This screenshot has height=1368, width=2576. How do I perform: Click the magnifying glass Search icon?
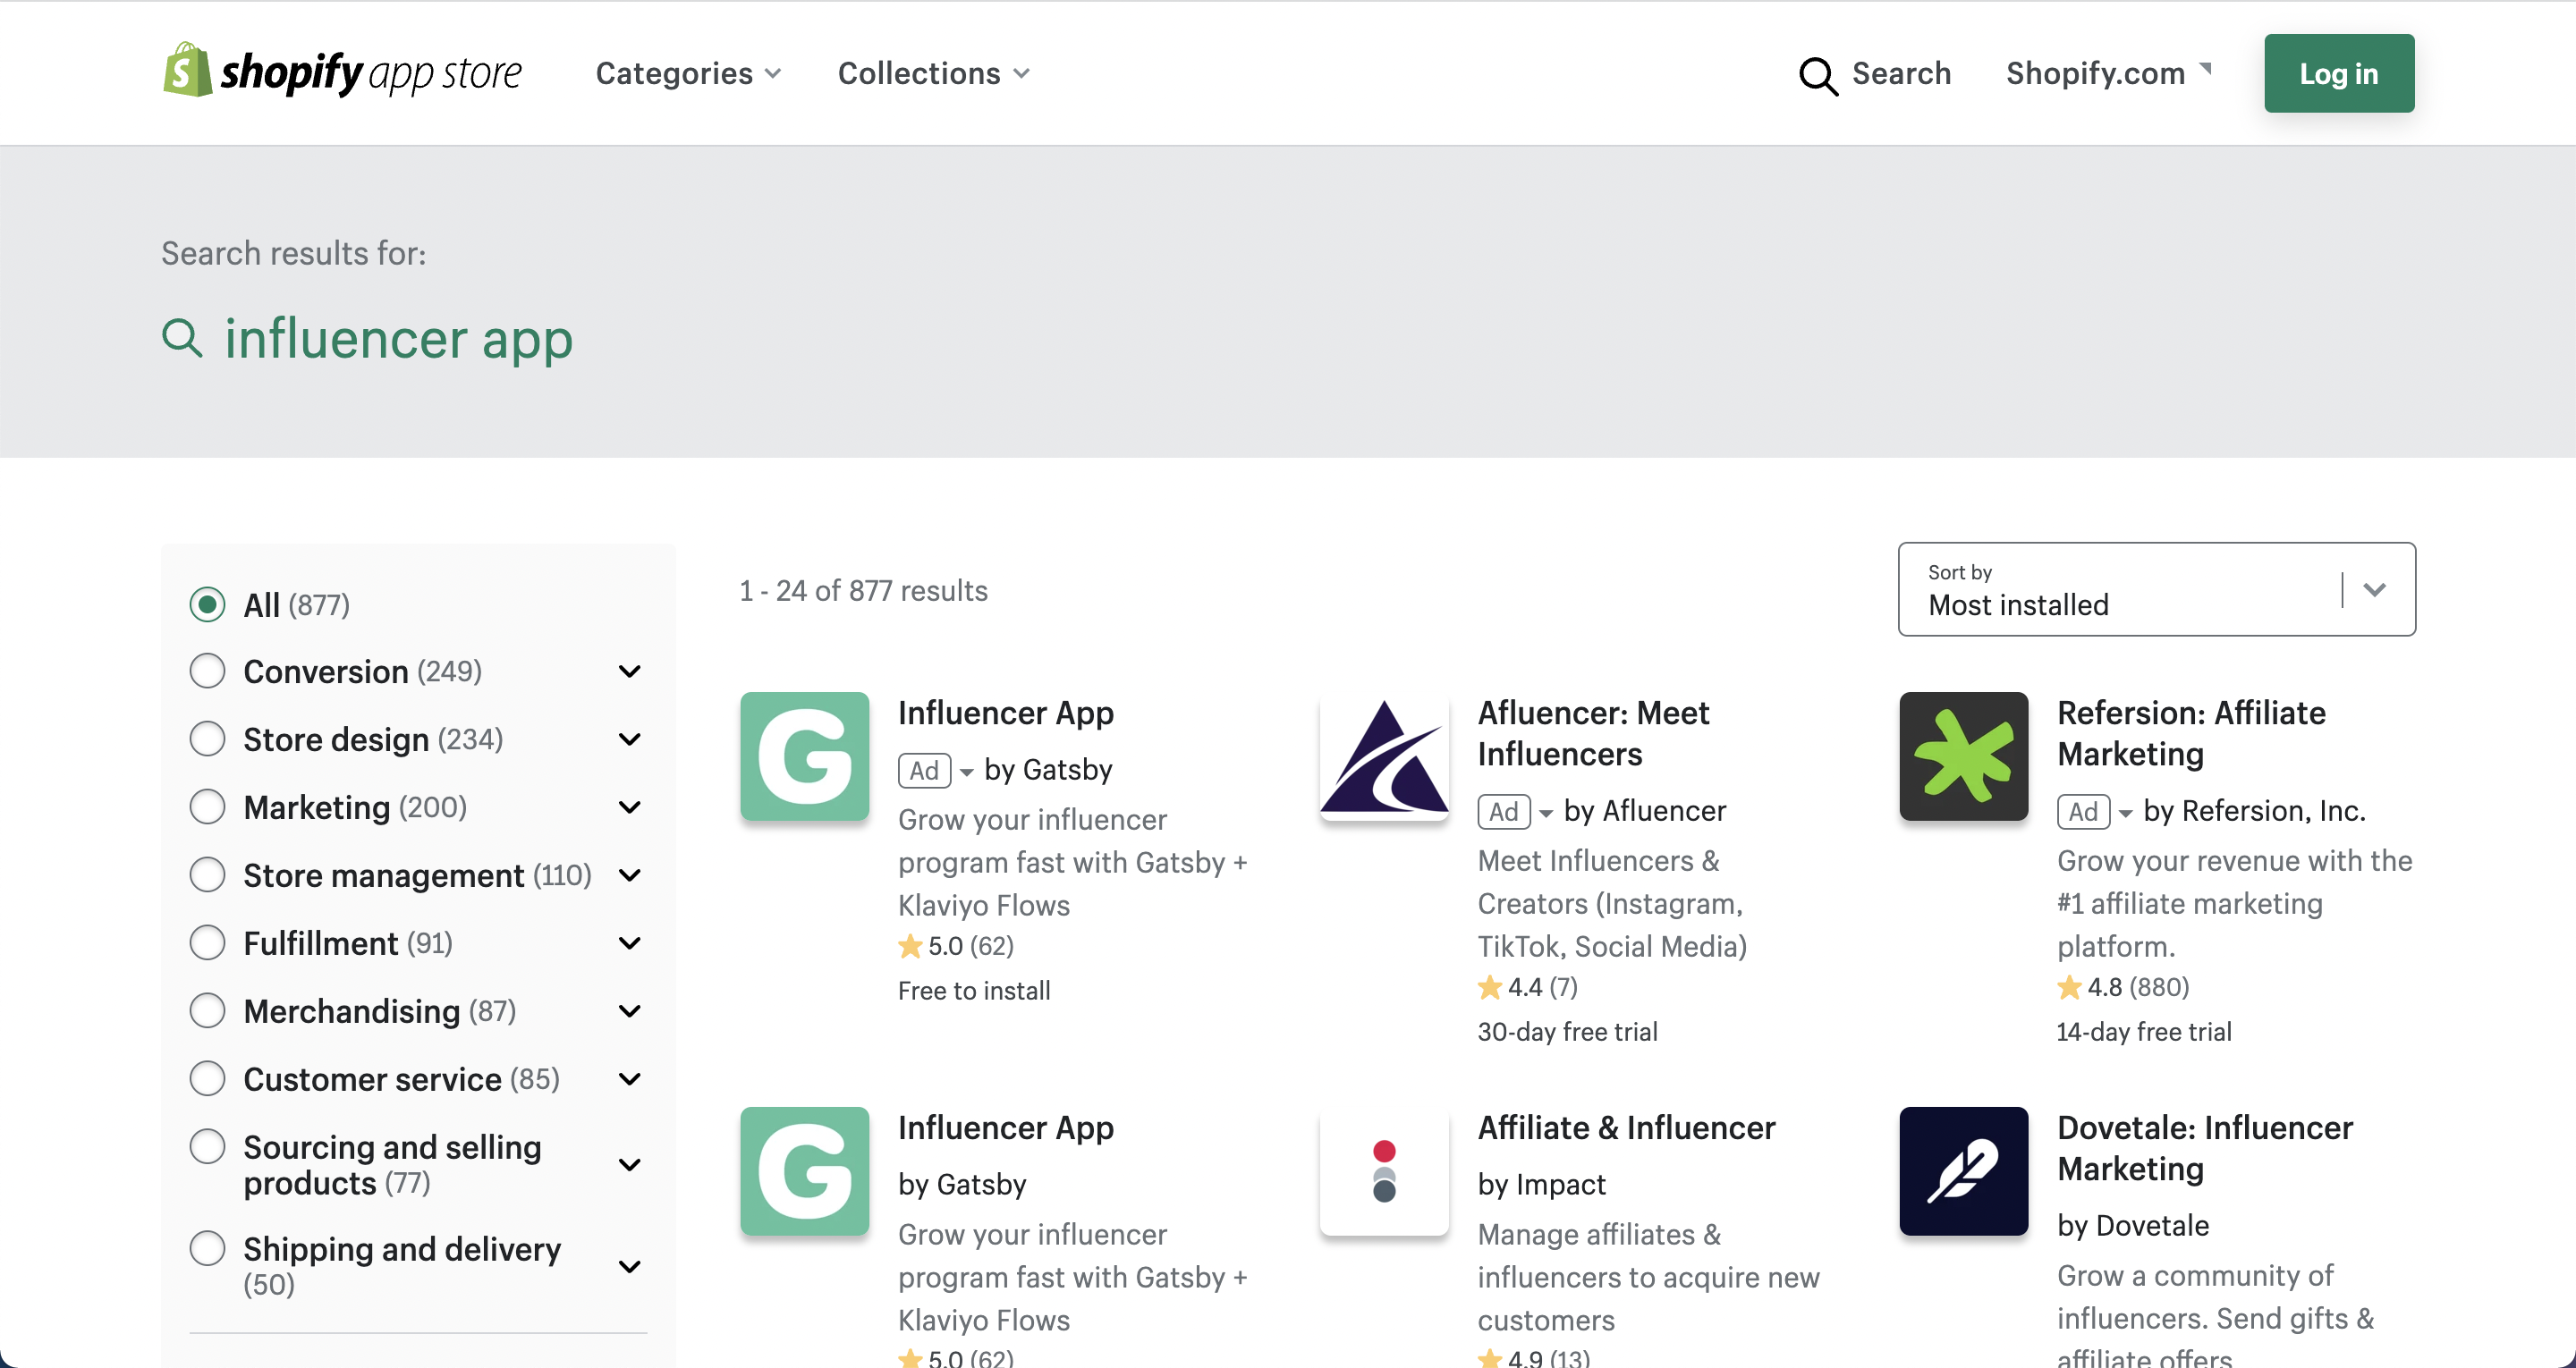(x=1817, y=75)
